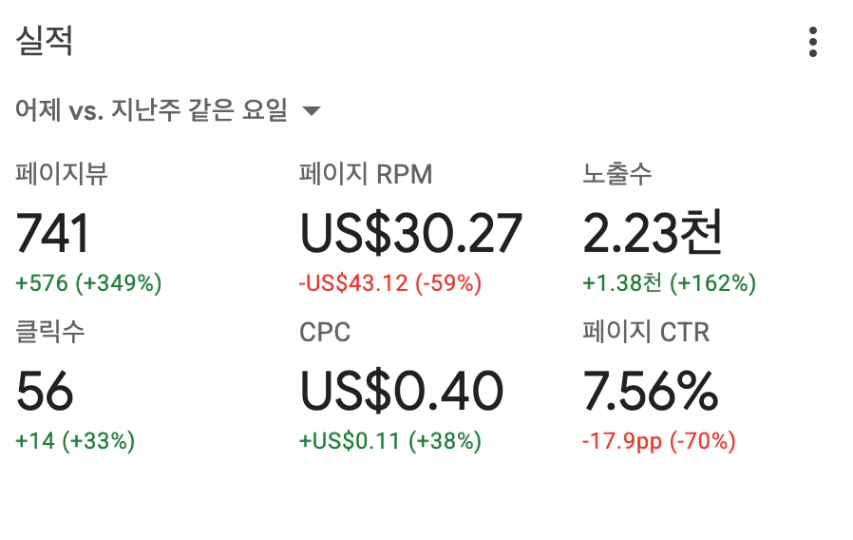Click the 56 clicks value

(45, 391)
